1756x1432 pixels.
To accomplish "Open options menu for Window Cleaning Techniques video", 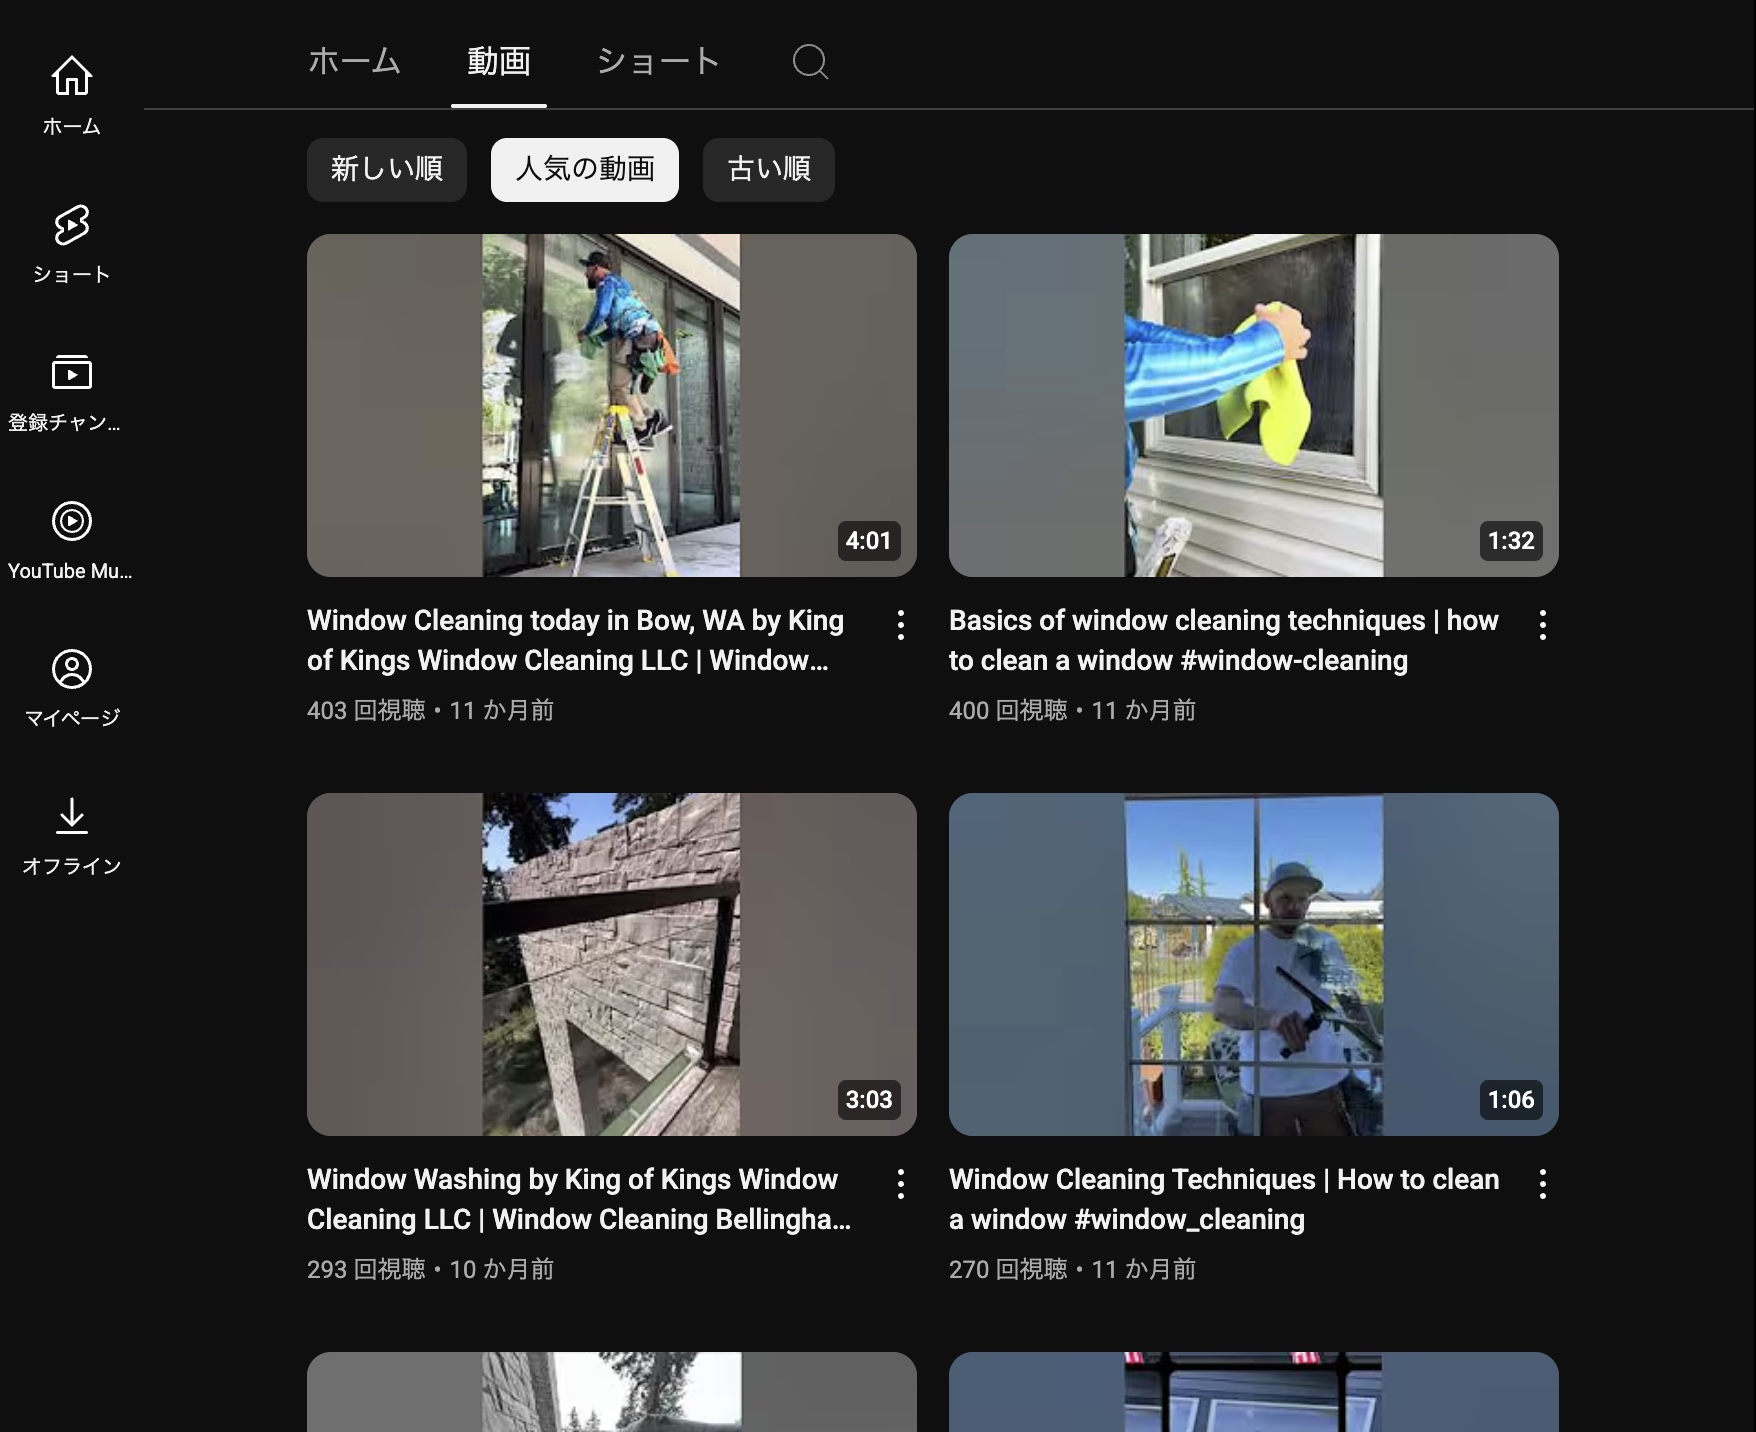I will click(x=1542, y=1184).
